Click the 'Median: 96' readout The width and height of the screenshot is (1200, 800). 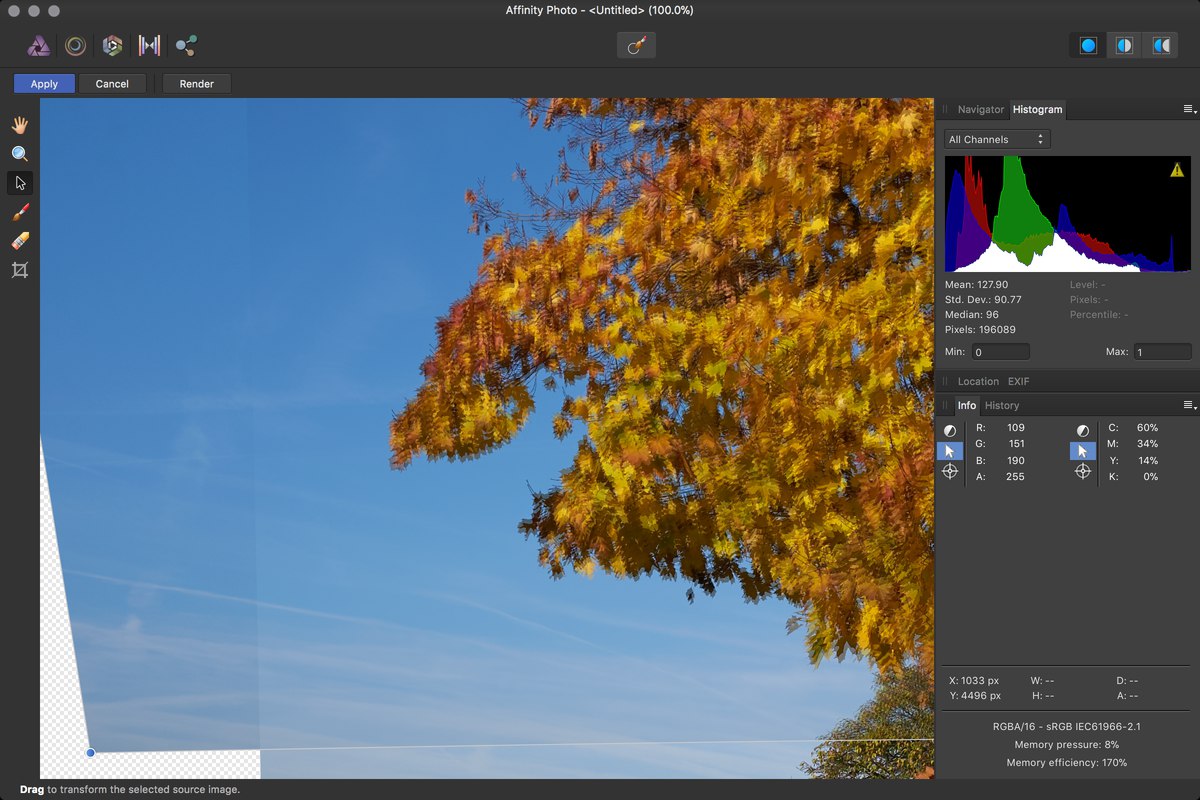(972, 315)
